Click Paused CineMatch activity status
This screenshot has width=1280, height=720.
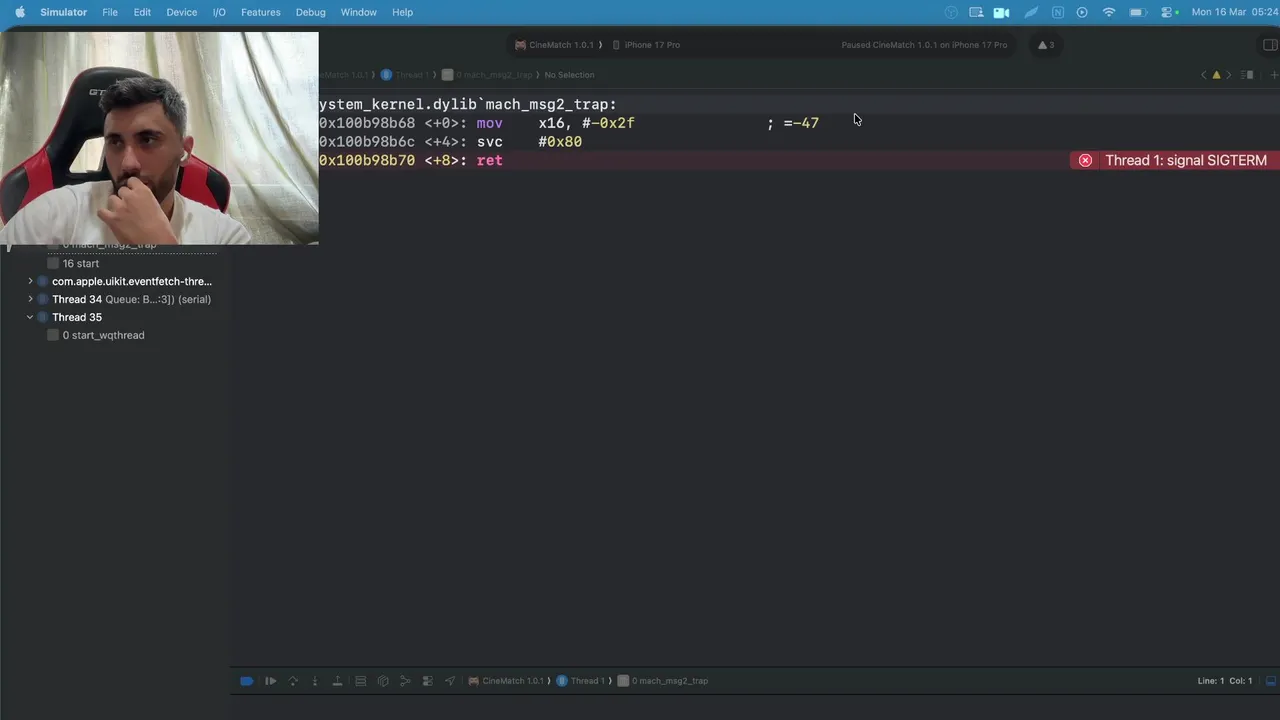pyautogui.click(x=924, y=45)
